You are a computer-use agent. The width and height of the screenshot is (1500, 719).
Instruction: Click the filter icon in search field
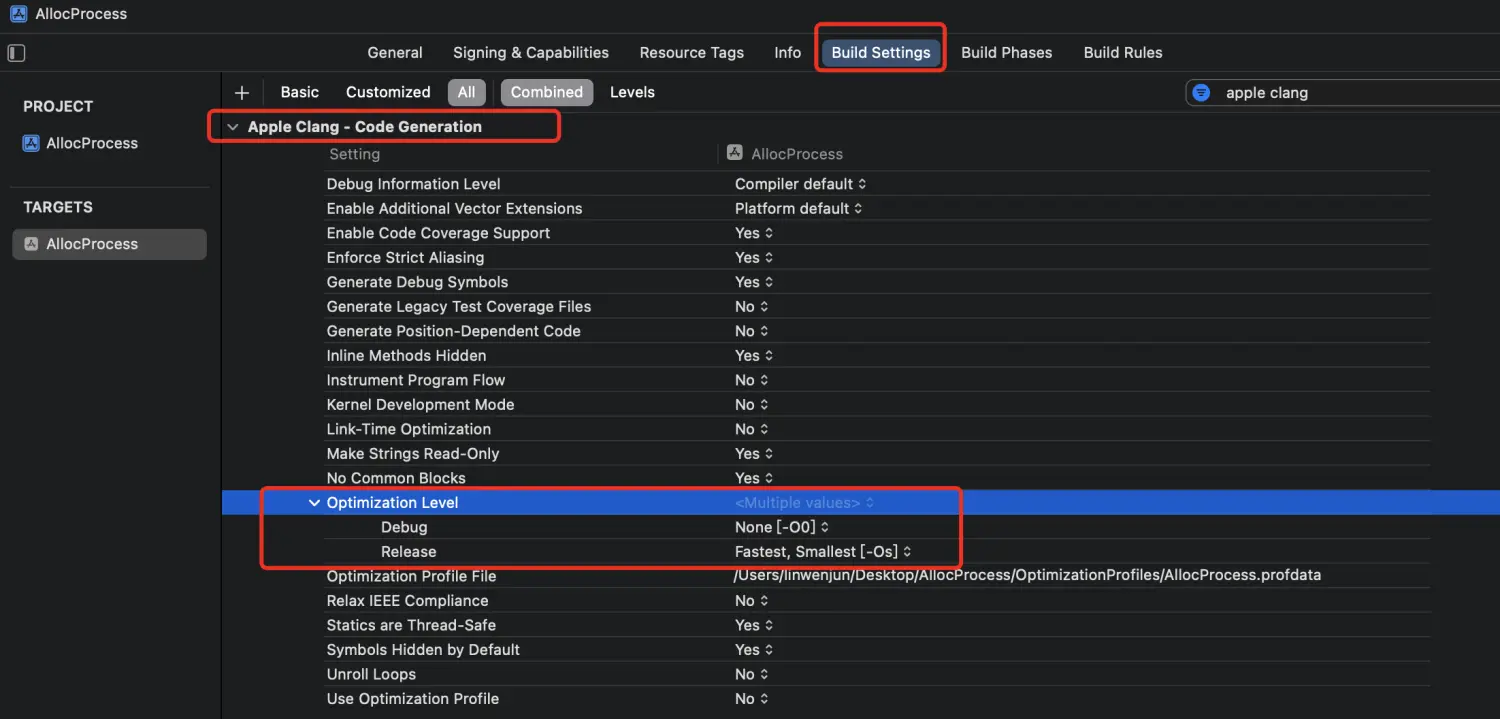pyautogui.click(x=1202, y=93)
